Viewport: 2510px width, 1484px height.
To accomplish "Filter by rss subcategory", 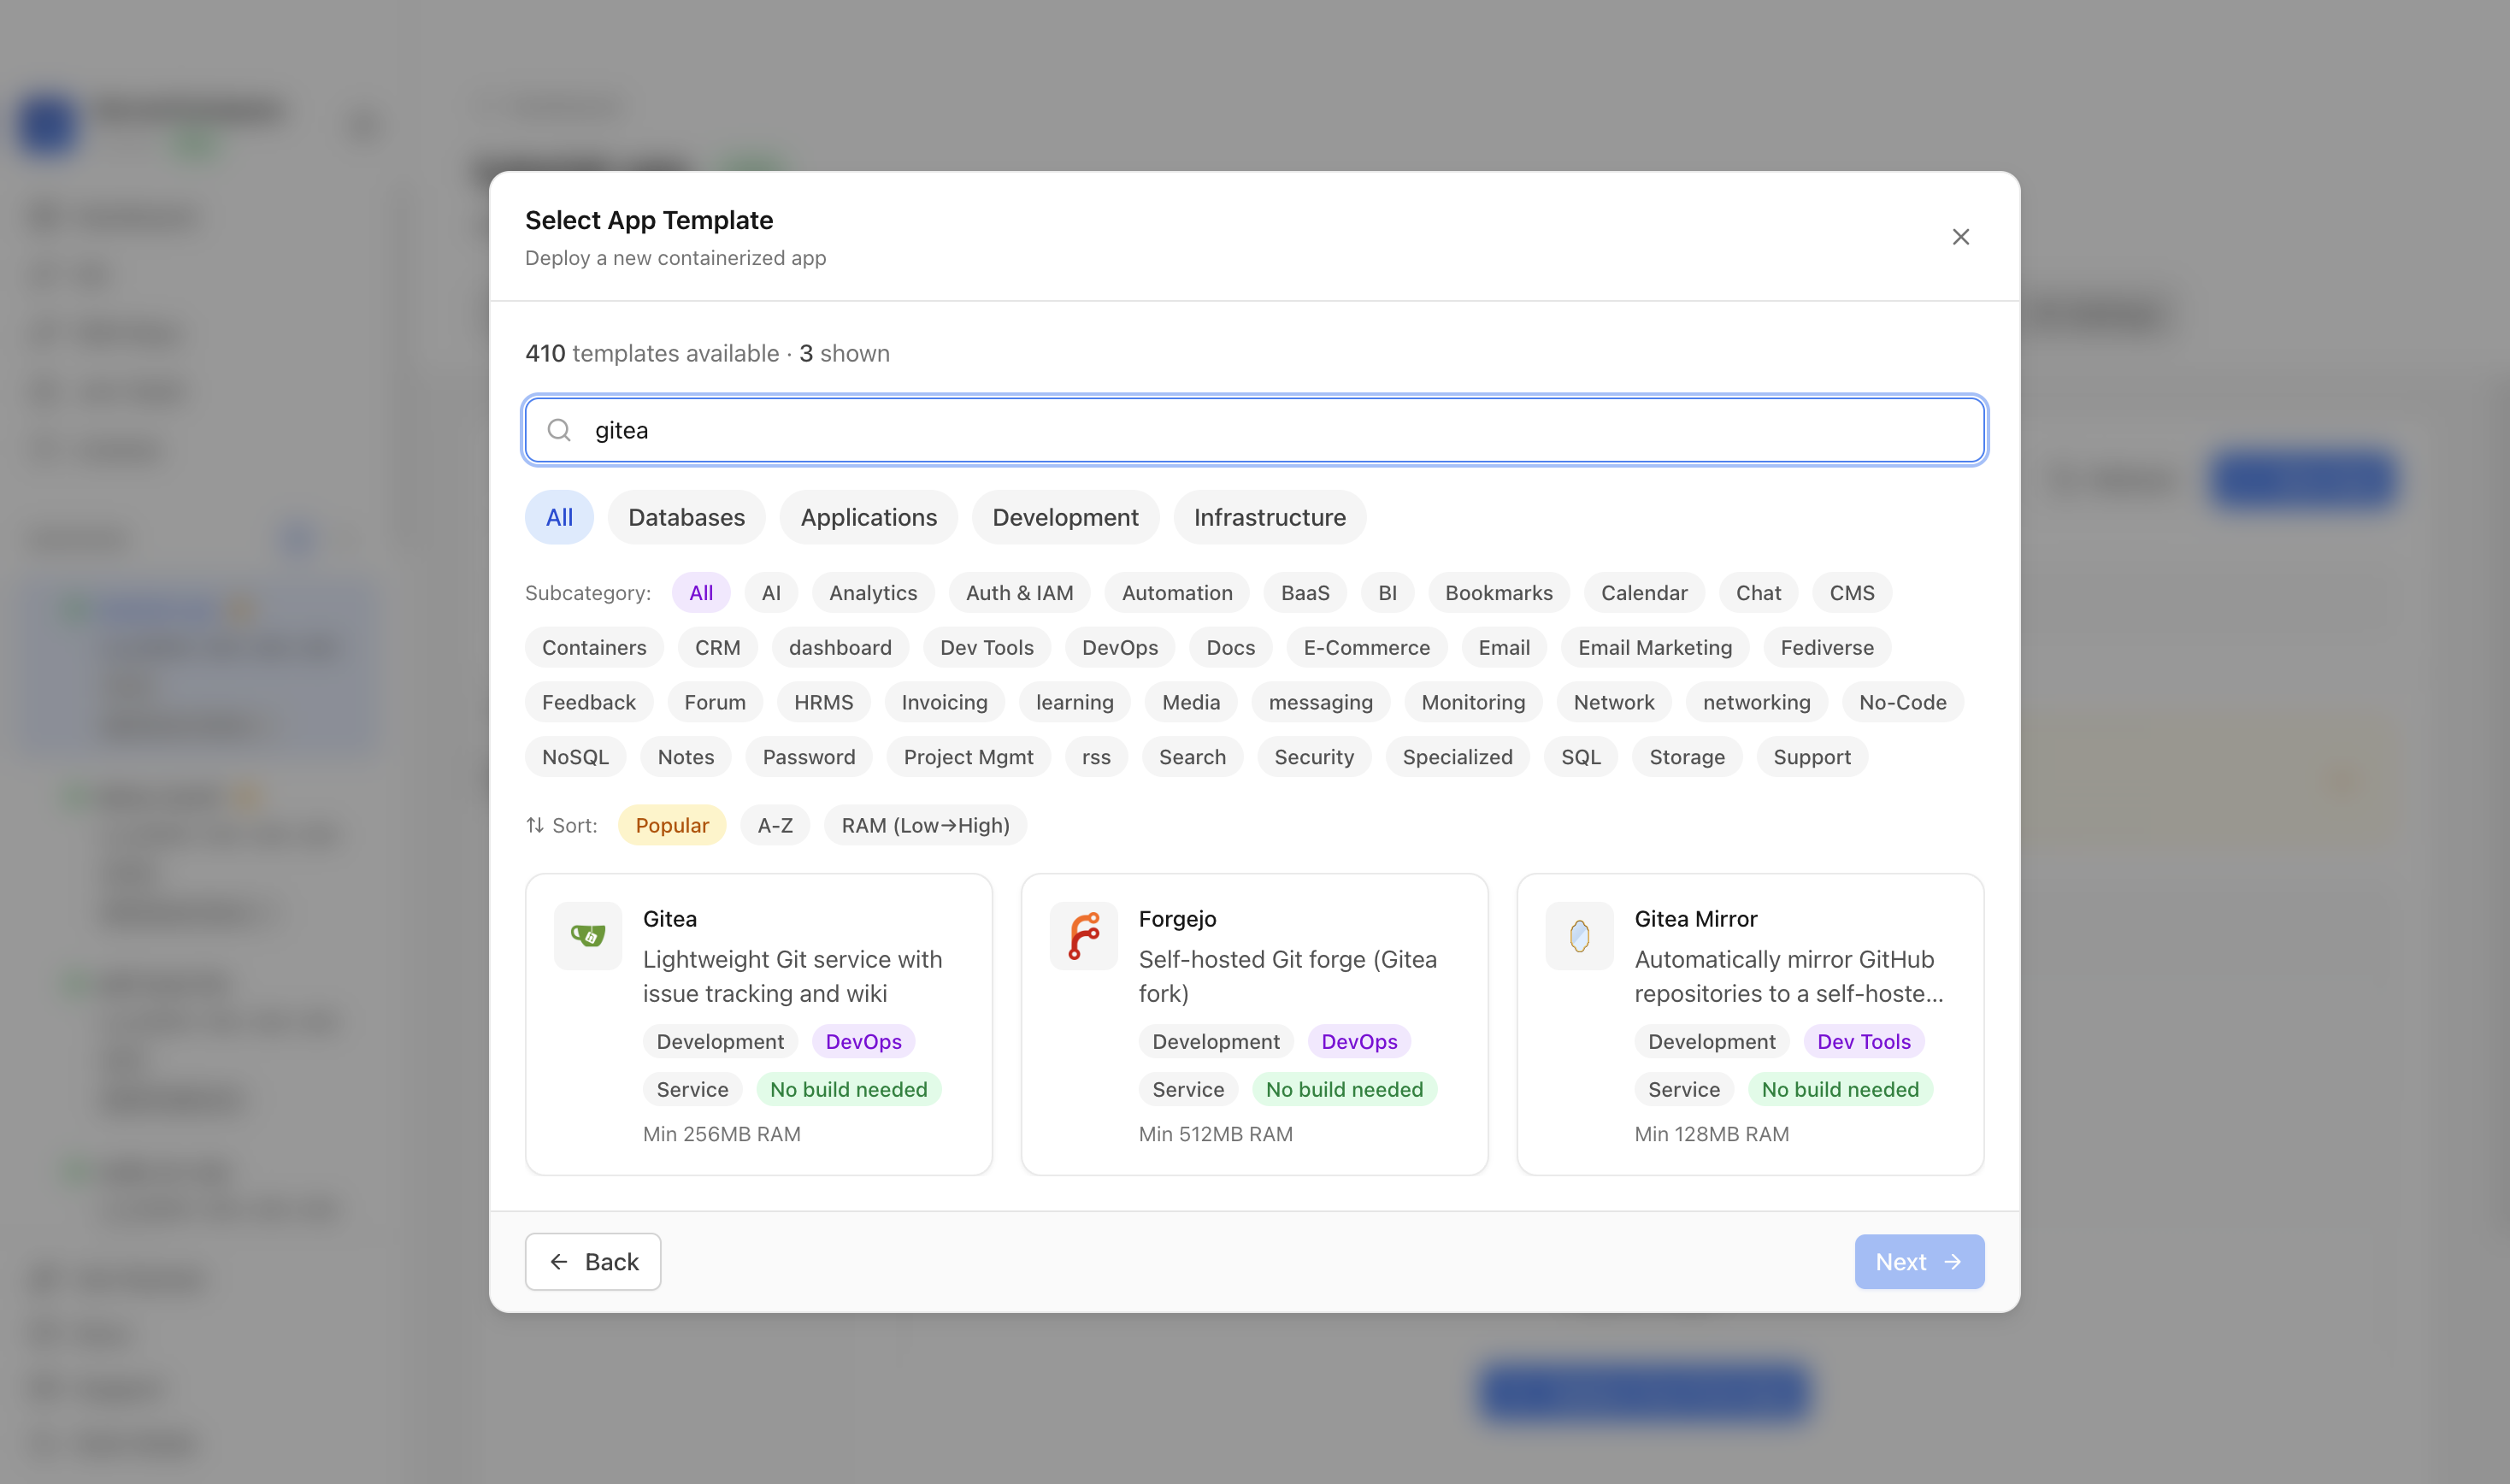I will 1096,757.
